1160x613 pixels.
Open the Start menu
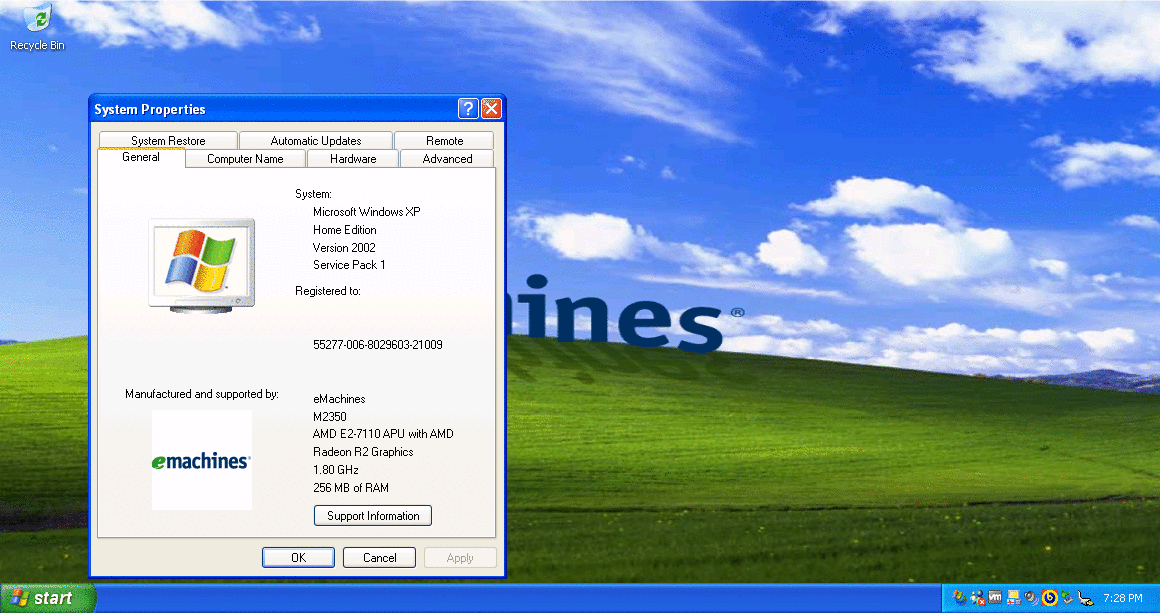(45, 598)
